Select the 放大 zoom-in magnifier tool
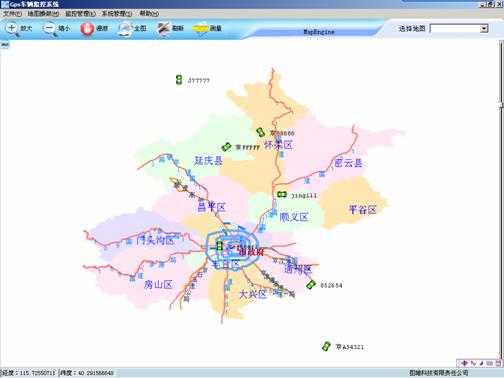 coord(18,28)
